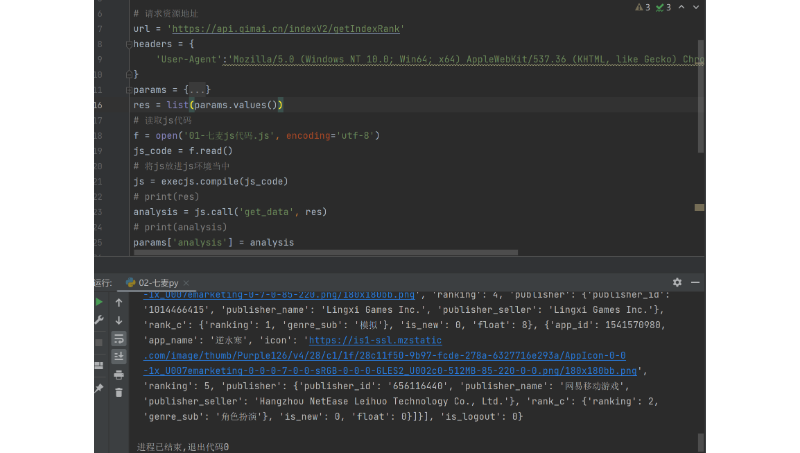Open run configuration wrench icon
Image resolution: width=800 pixels, height=453 pixels.
99,320
